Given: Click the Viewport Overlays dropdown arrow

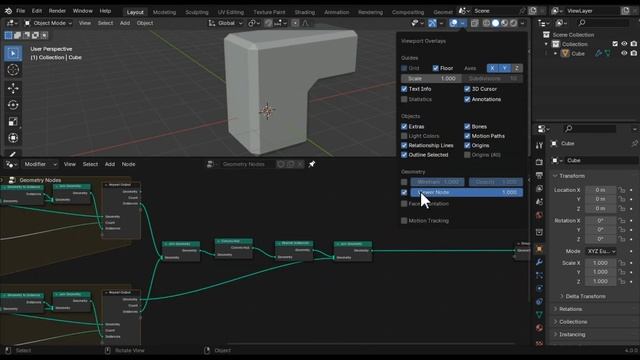Looking at the screenshot, I should 462,23.
